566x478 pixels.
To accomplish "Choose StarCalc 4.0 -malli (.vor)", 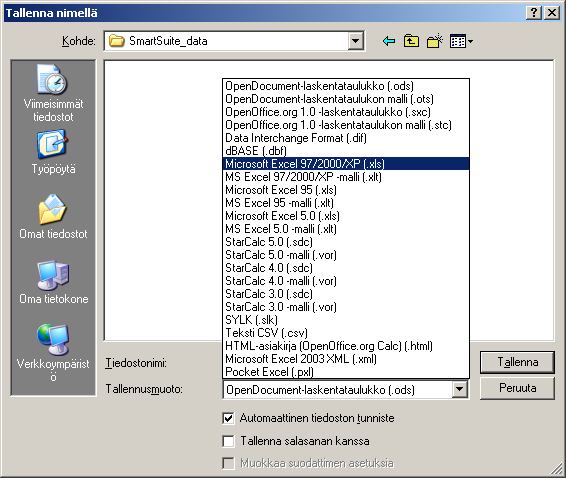I will click(346, 281).
